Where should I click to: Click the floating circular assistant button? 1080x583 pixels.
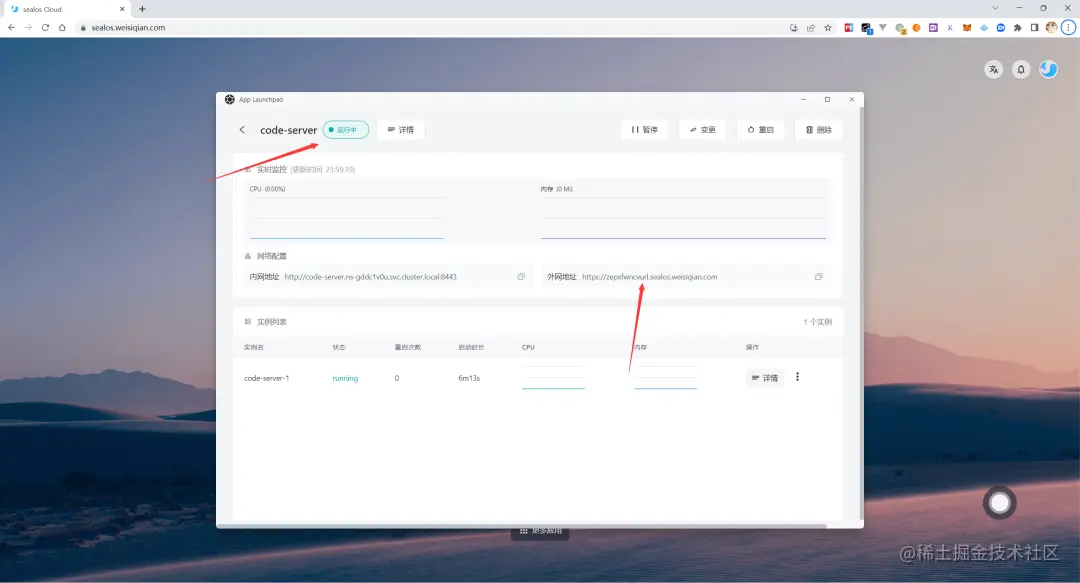pos(999,503)
